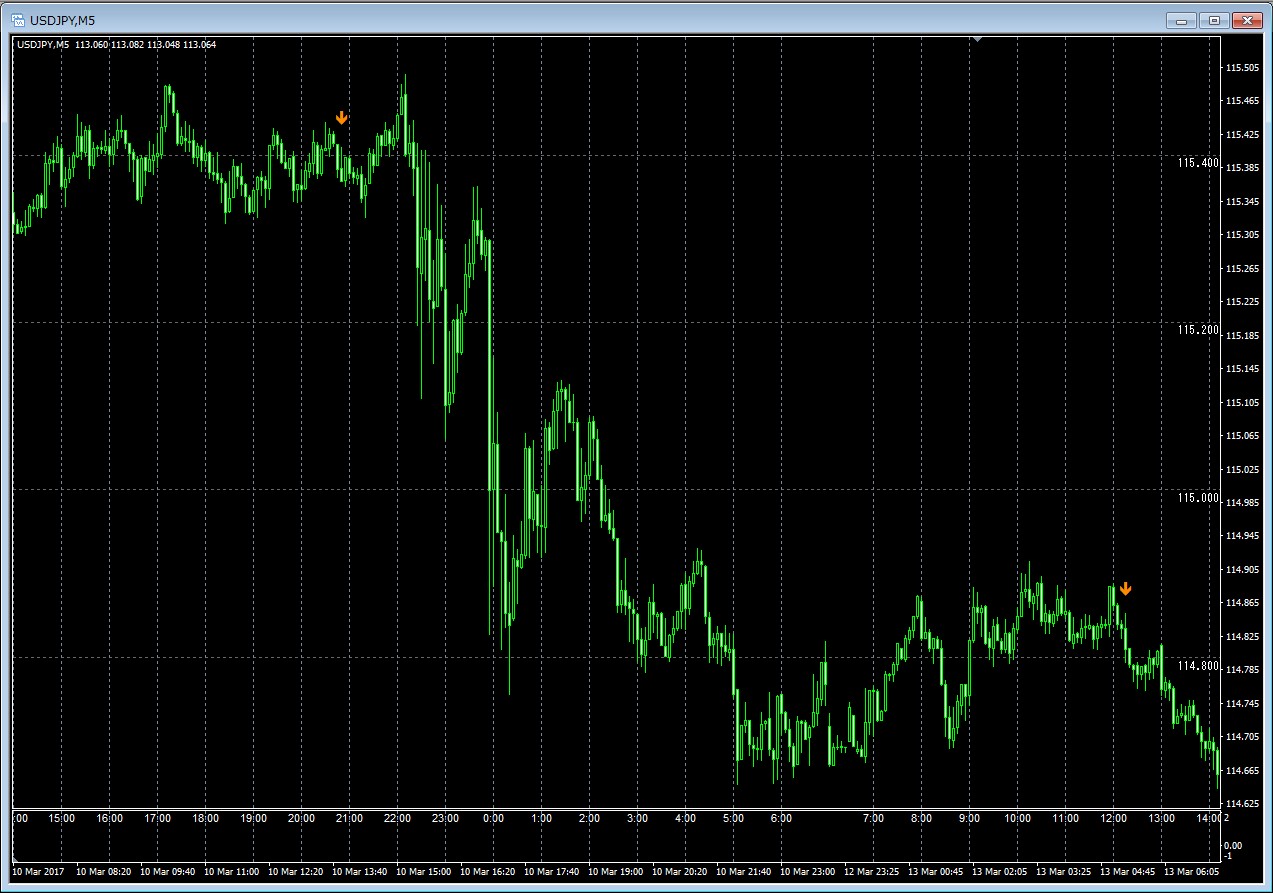Click the 23:00 hour label
The width and height of the screenshot is (1273, 893).
tap(446, 818)
